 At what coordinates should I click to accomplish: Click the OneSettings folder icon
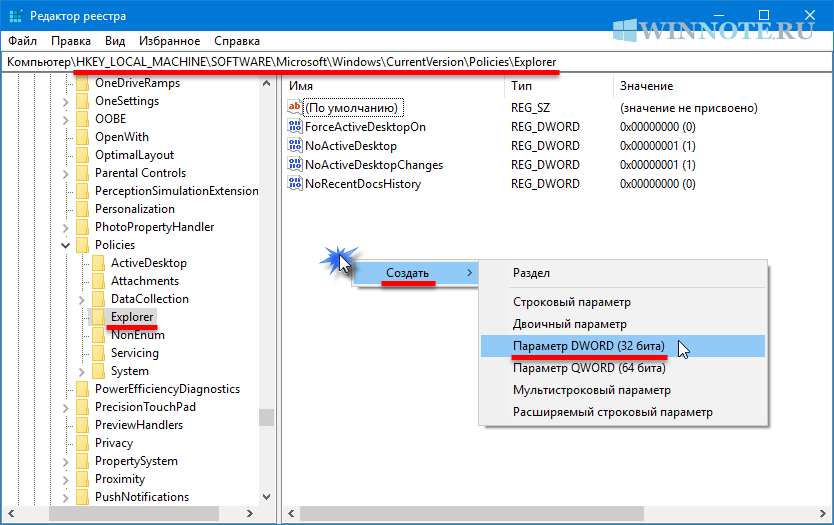pos(82,101)
